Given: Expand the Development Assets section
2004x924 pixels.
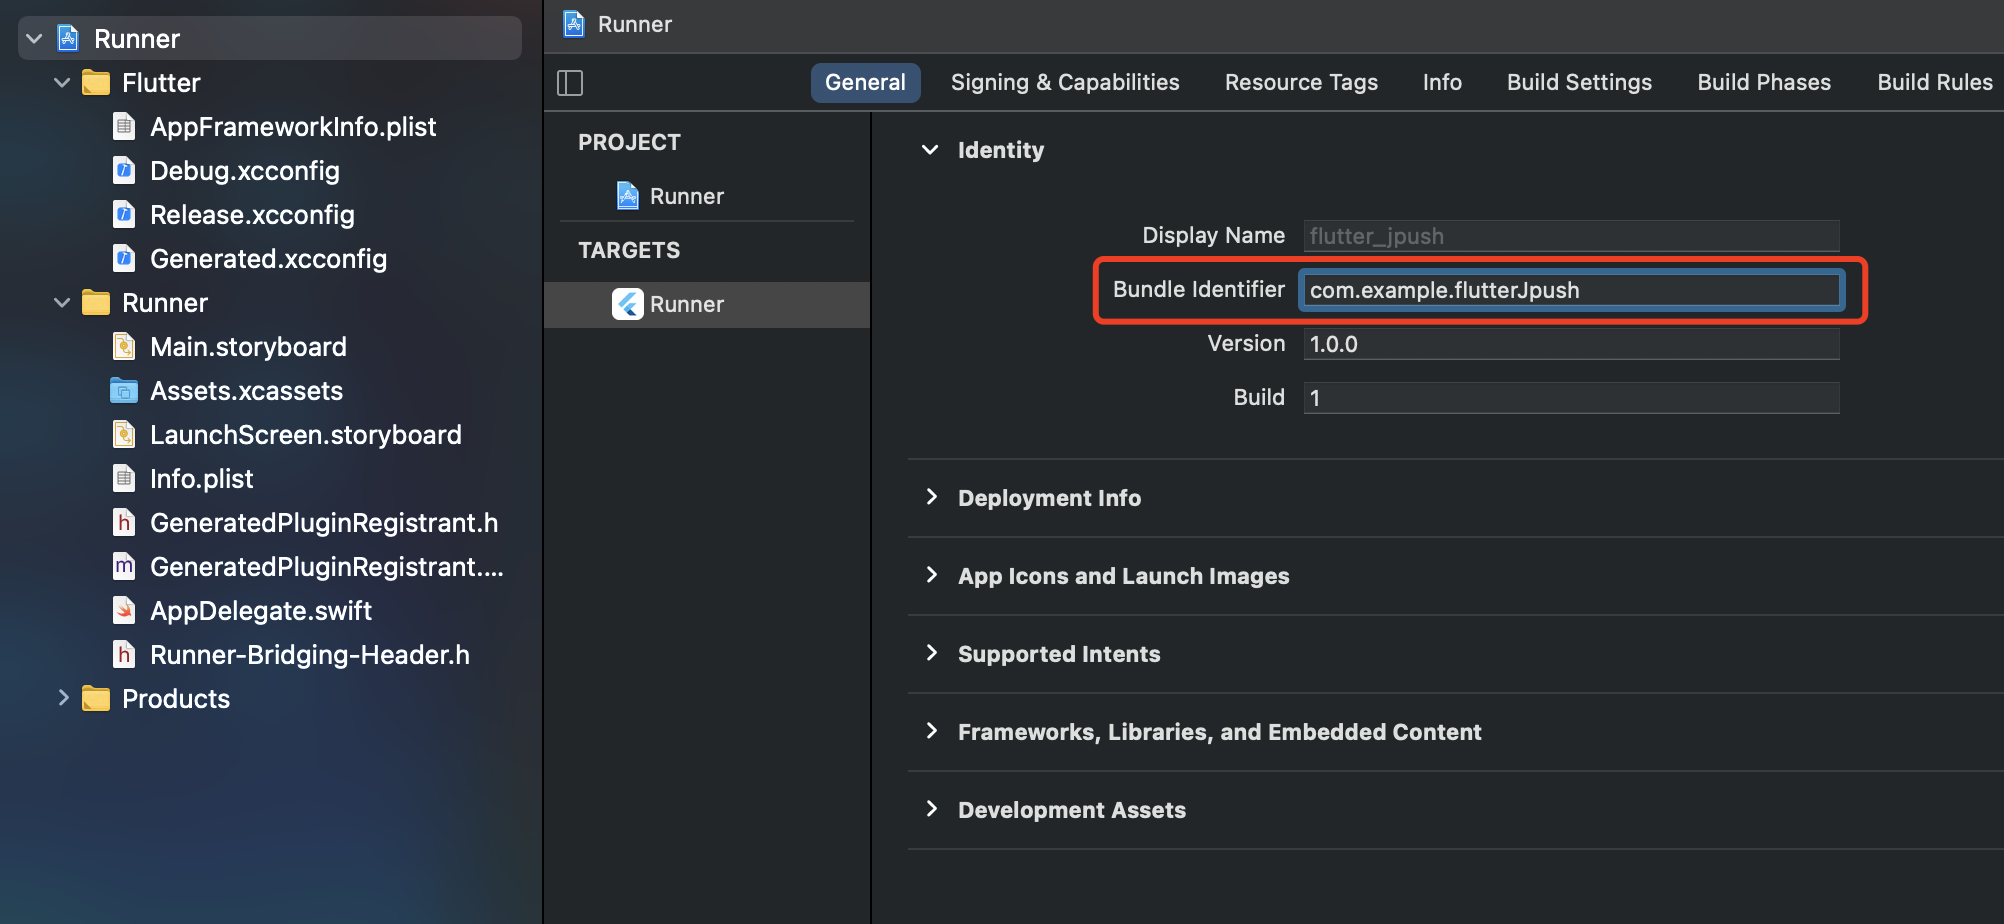Looking at the screenshot, I should coord(932,809).
